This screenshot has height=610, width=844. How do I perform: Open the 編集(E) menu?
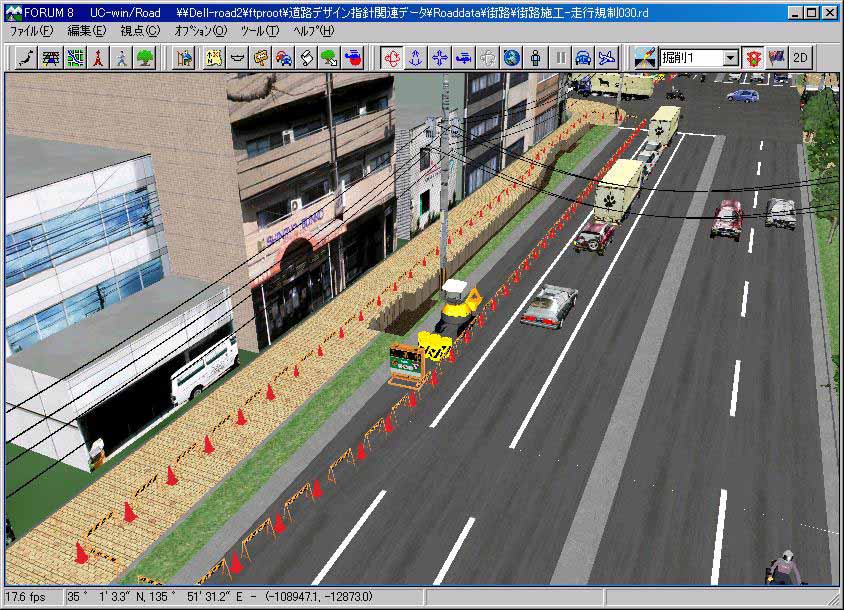pyautogui.click(x=87, y=31)
